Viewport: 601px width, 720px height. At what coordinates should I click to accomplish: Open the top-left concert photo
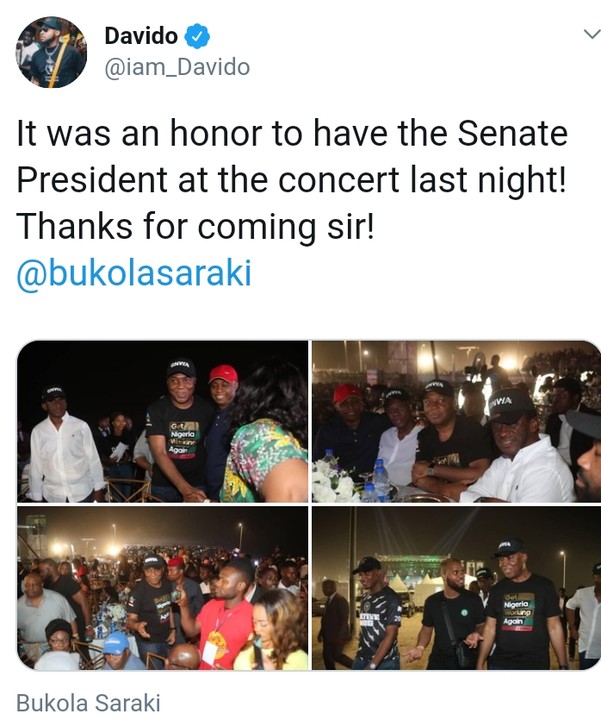(x=162, y=420)
